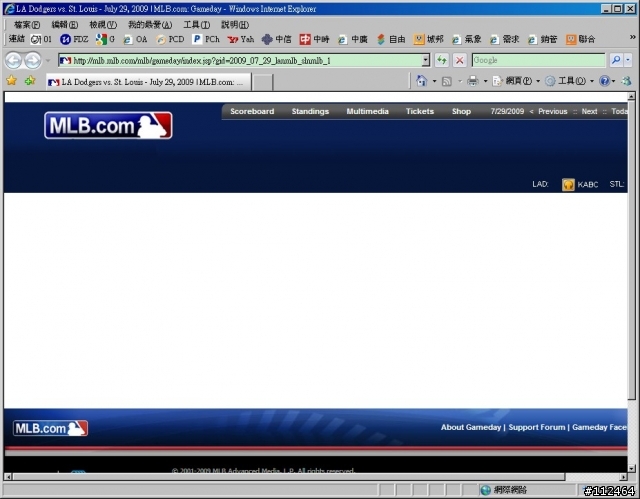
Task: Click the Google search box
Action: [538, 60]
